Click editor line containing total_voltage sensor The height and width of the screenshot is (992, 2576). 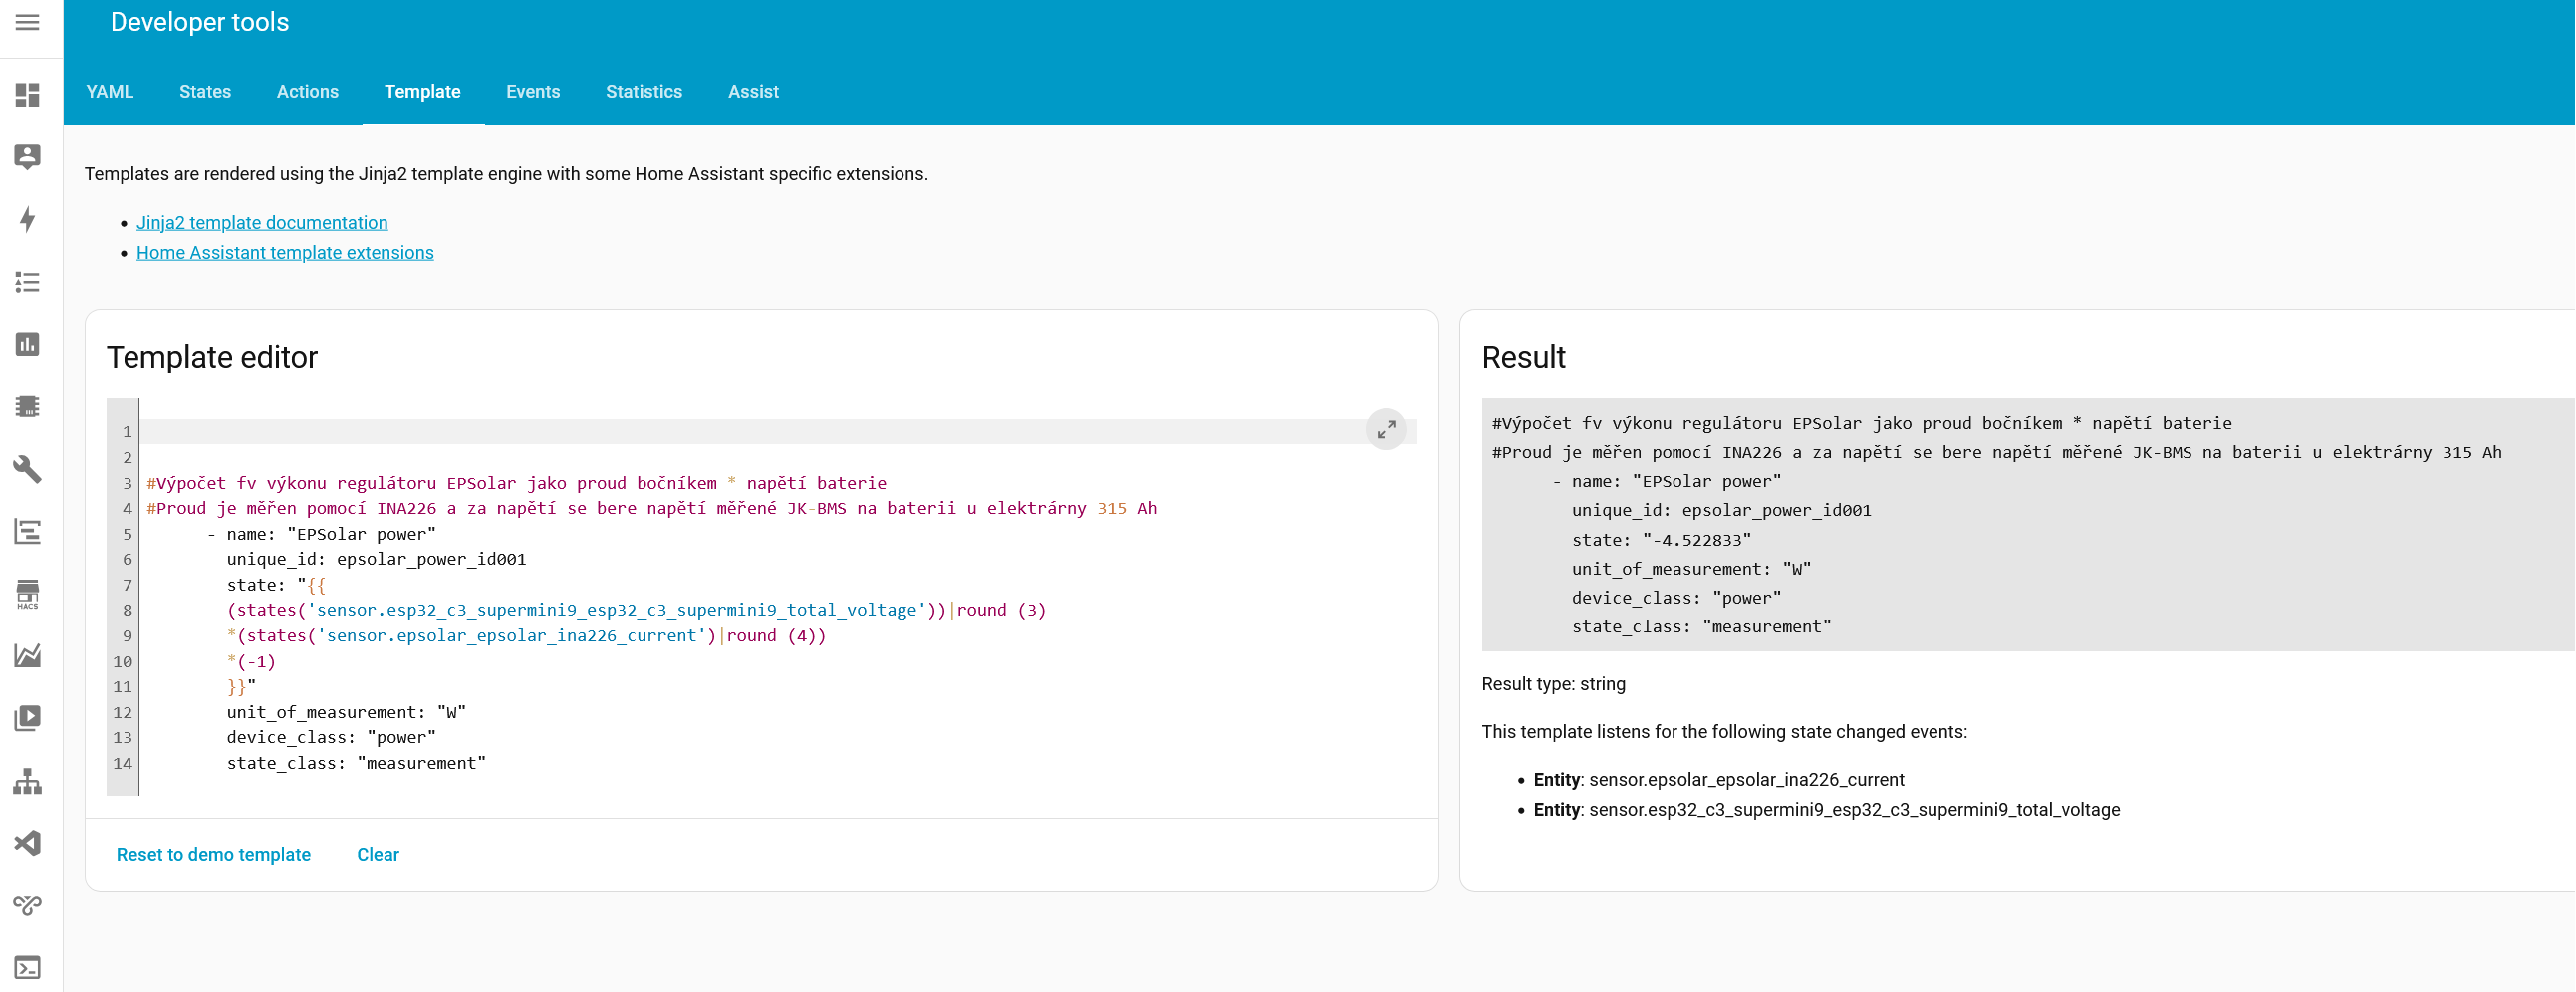pyautogui.click(x=636, y=610)
